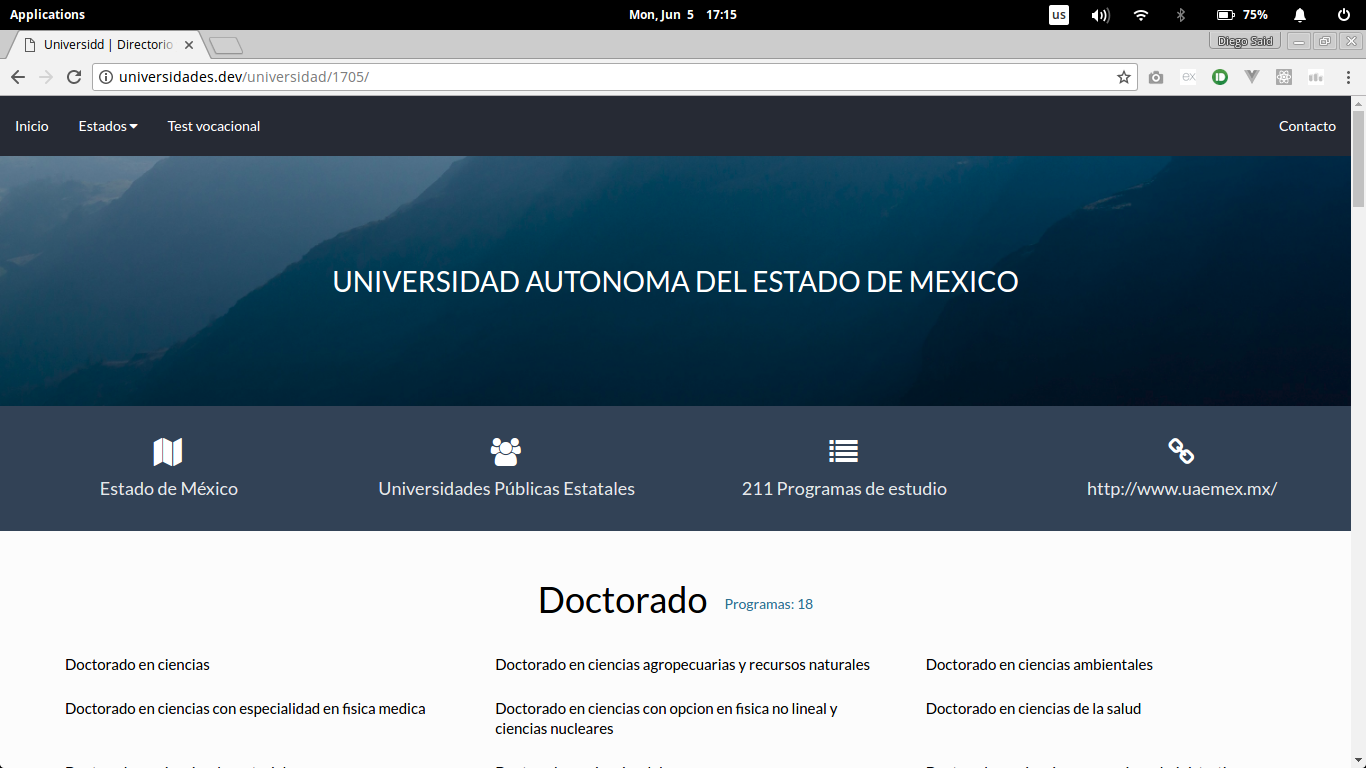Close the Universidd browser tab
Viewport: 1366px width, 768px height.
(189, 45)
